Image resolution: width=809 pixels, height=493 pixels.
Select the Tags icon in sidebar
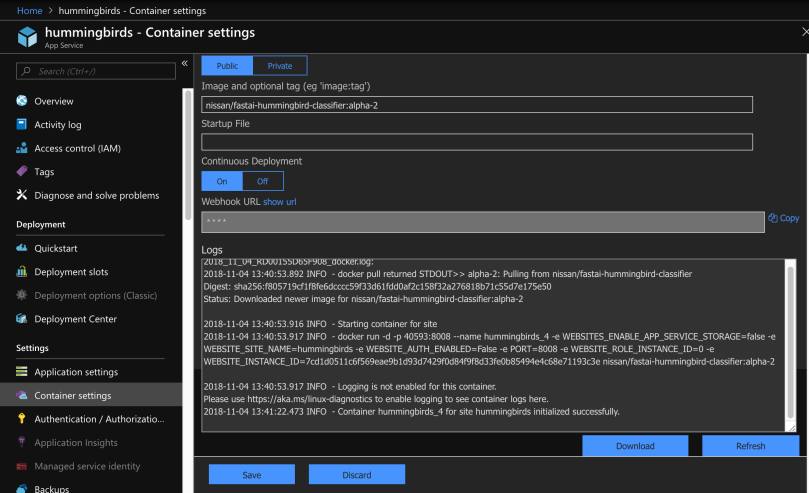(x=22, y=172)
